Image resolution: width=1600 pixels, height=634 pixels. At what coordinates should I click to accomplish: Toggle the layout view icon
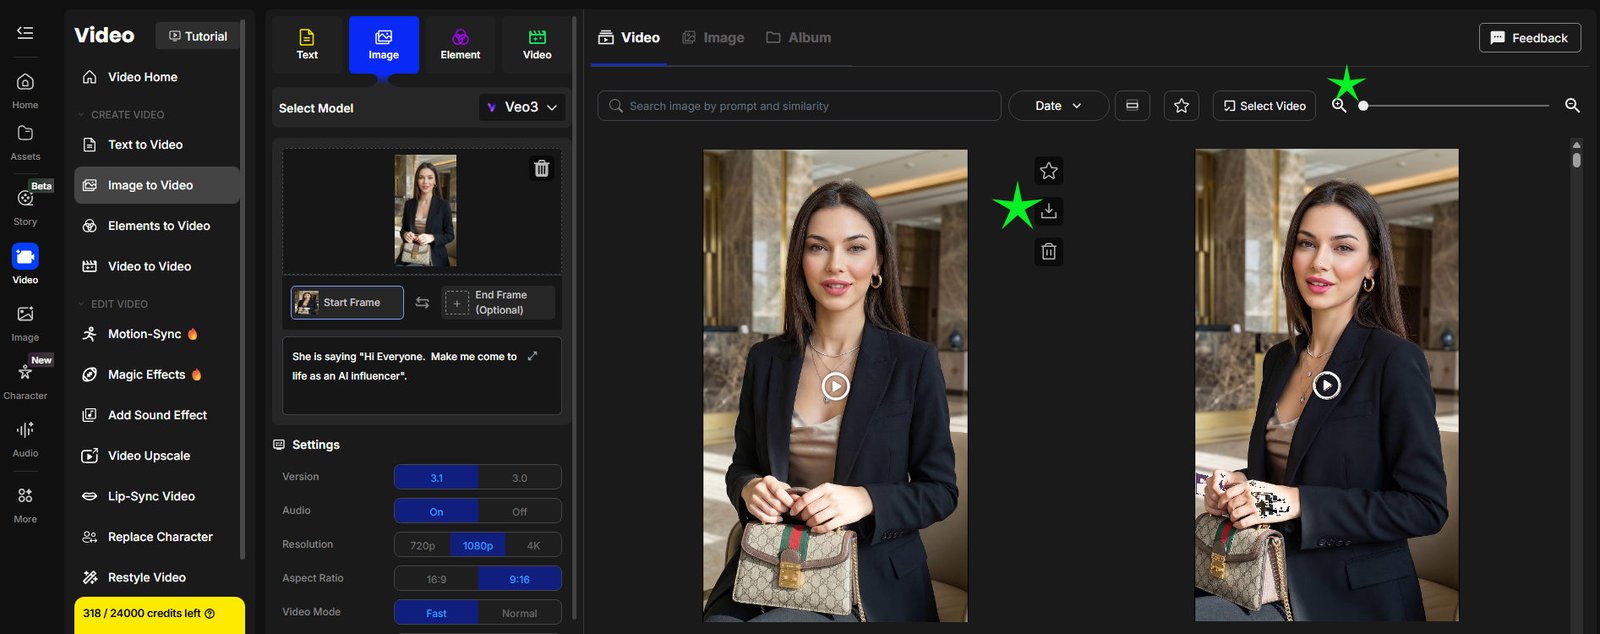coord(1132,106)
